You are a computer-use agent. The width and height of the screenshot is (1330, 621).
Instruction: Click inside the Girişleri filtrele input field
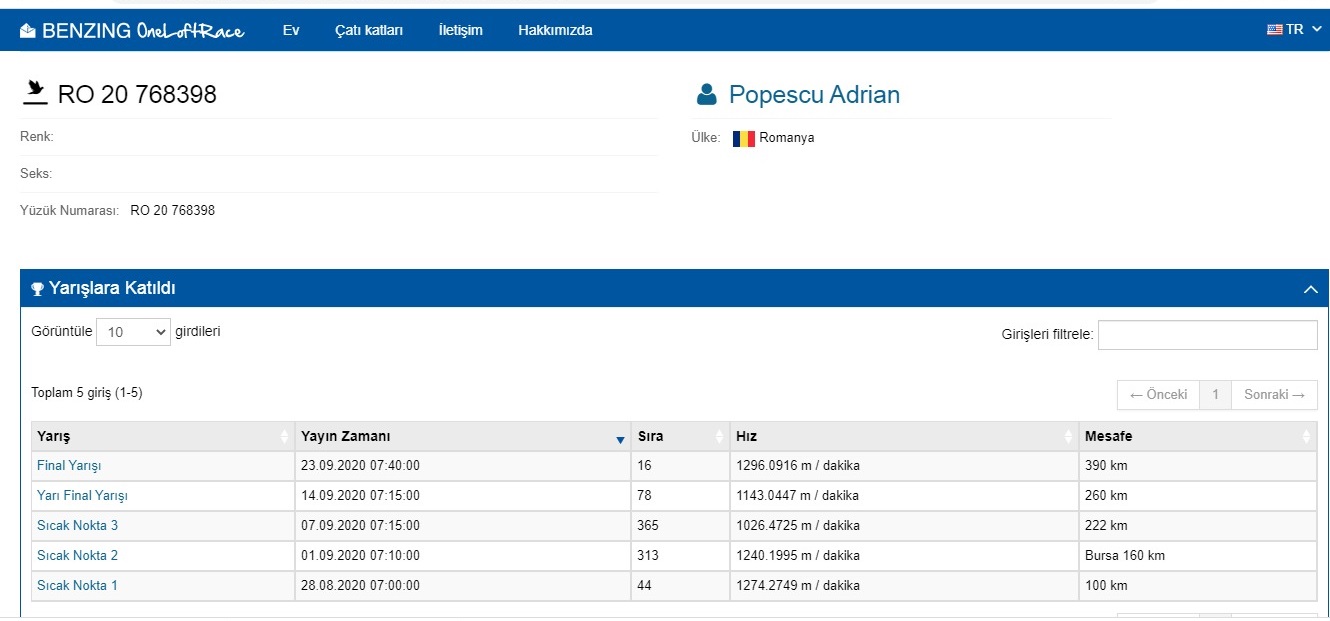(x=1207, y=334)
